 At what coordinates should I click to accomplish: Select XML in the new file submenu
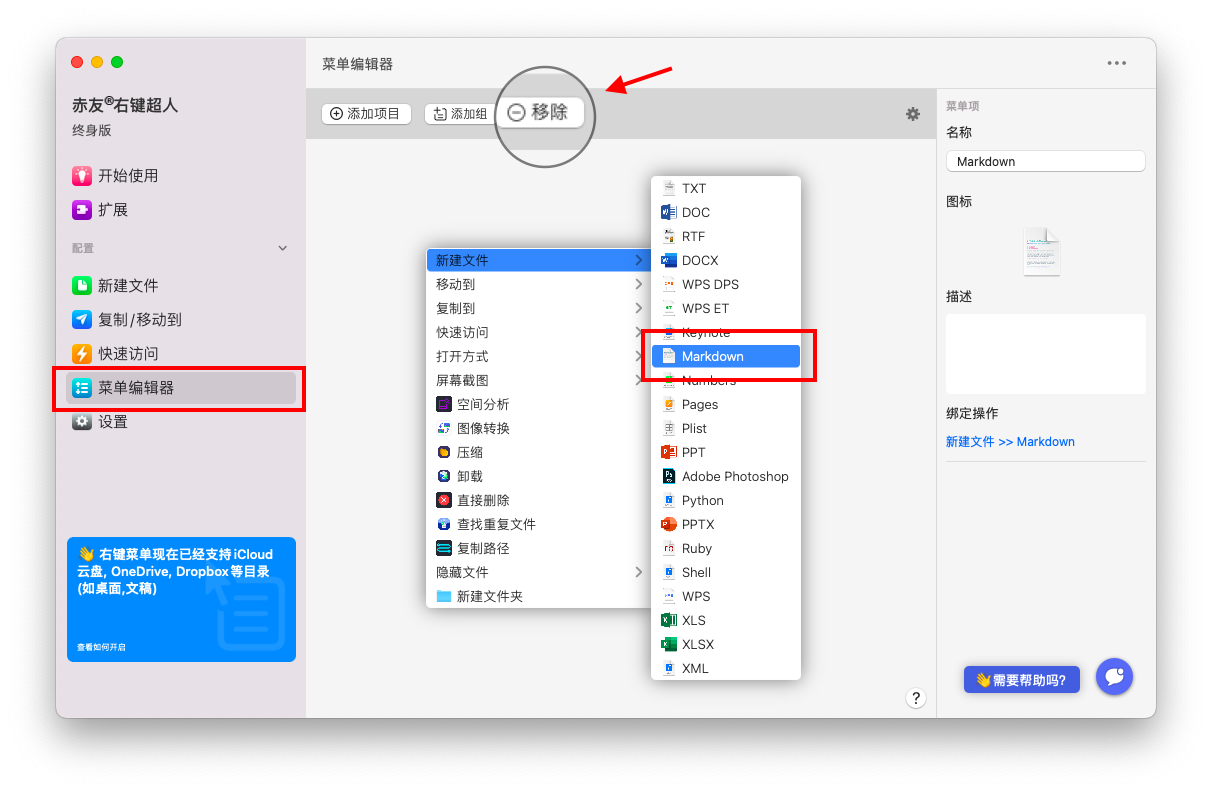click(x=726, y=668)
